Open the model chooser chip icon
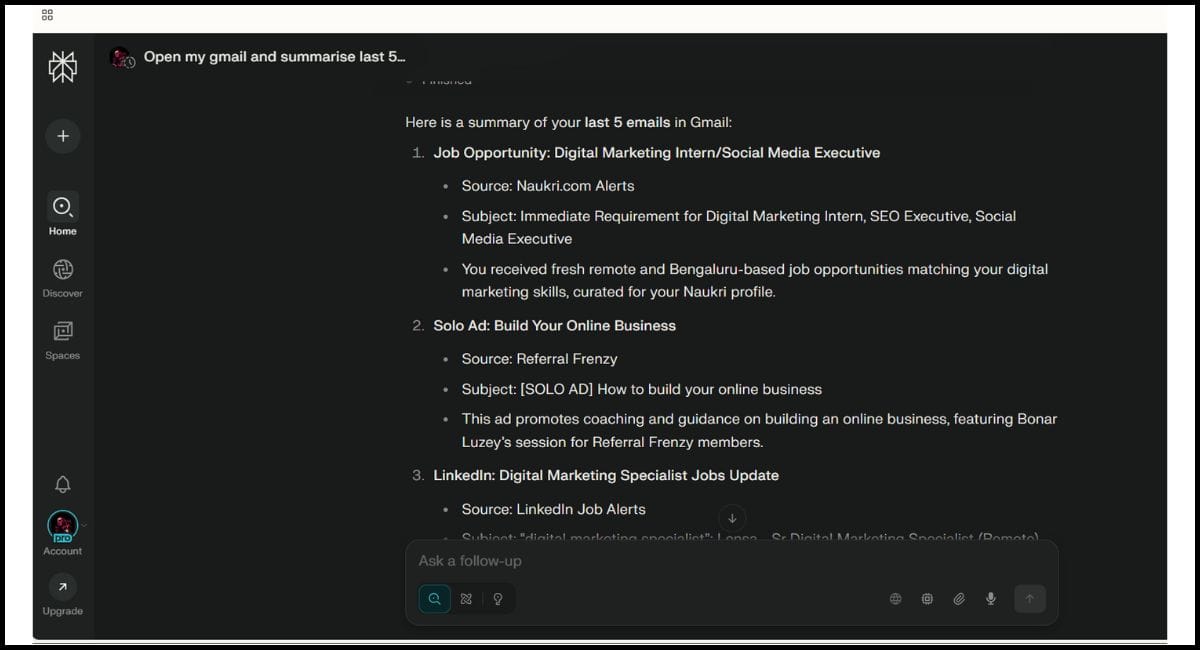Screen dimensions: 1200x650 (927, 599)
